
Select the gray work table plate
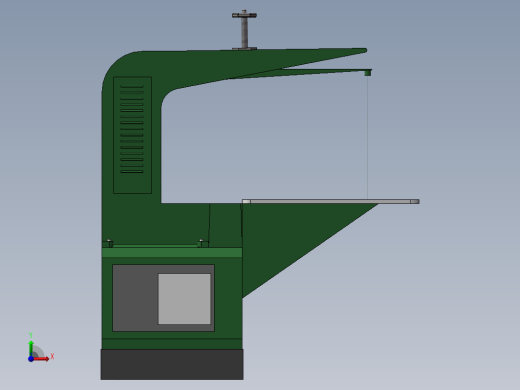(x=331, y=201)
